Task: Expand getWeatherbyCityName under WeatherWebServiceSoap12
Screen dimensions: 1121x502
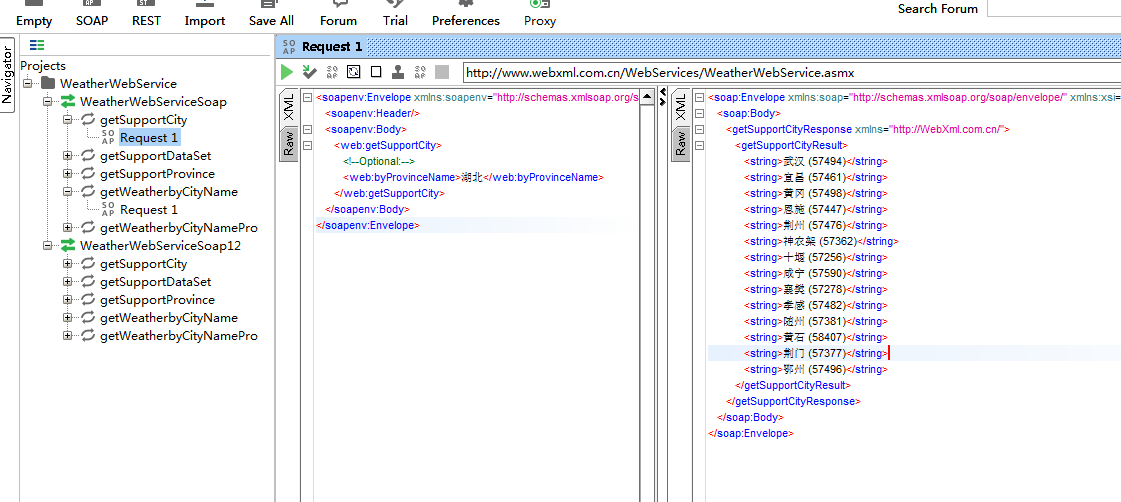Action: pos(68,318)
